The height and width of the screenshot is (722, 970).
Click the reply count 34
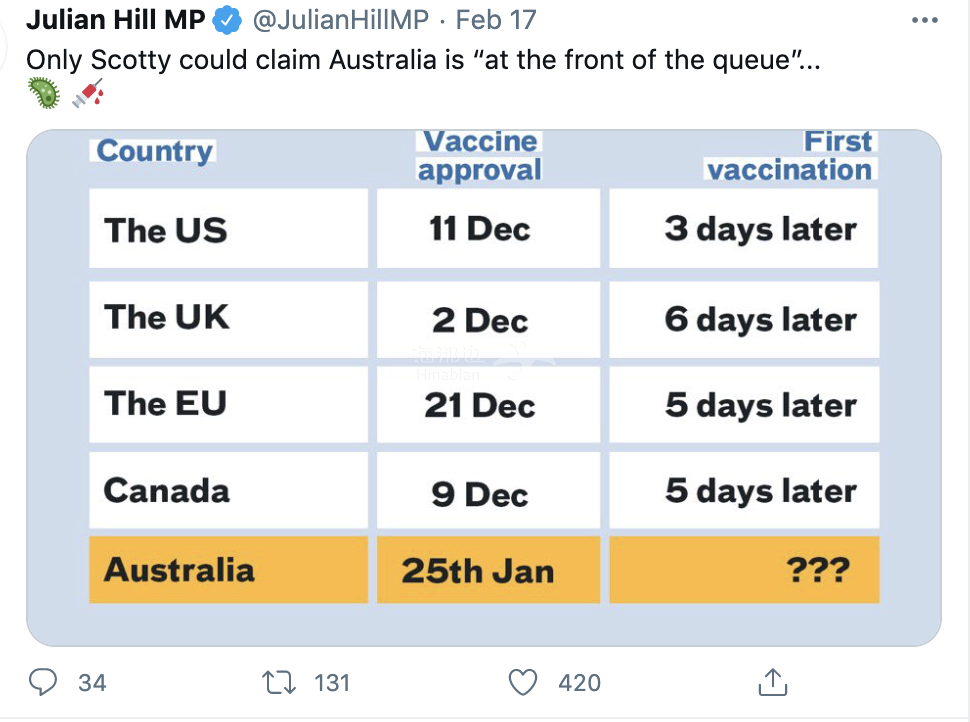pos(92,683)
